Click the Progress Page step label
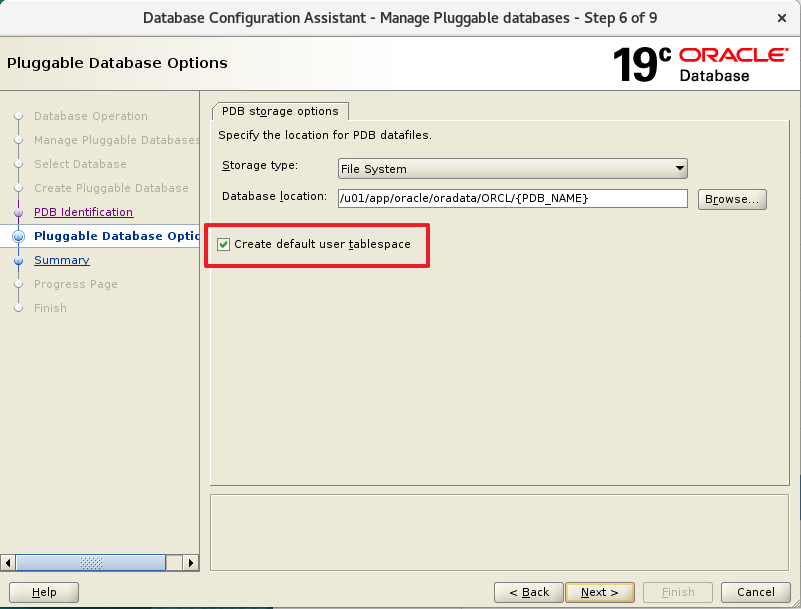Screen dimensions: 801x609 [x=76, y=284]
